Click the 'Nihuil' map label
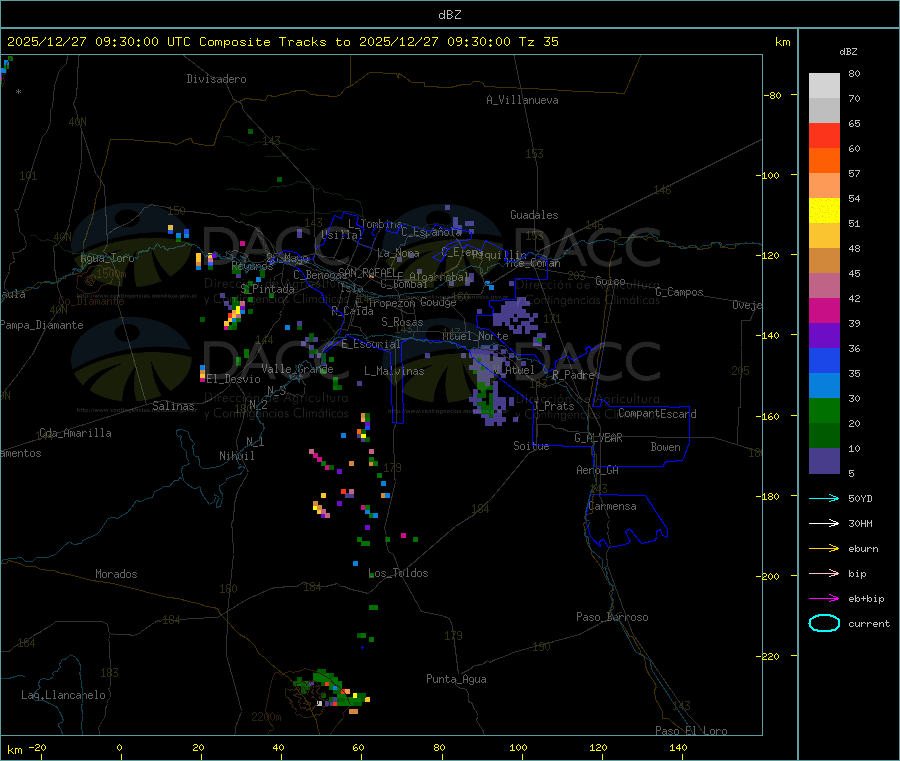This screenshot has width=900, height=761. 236,456
